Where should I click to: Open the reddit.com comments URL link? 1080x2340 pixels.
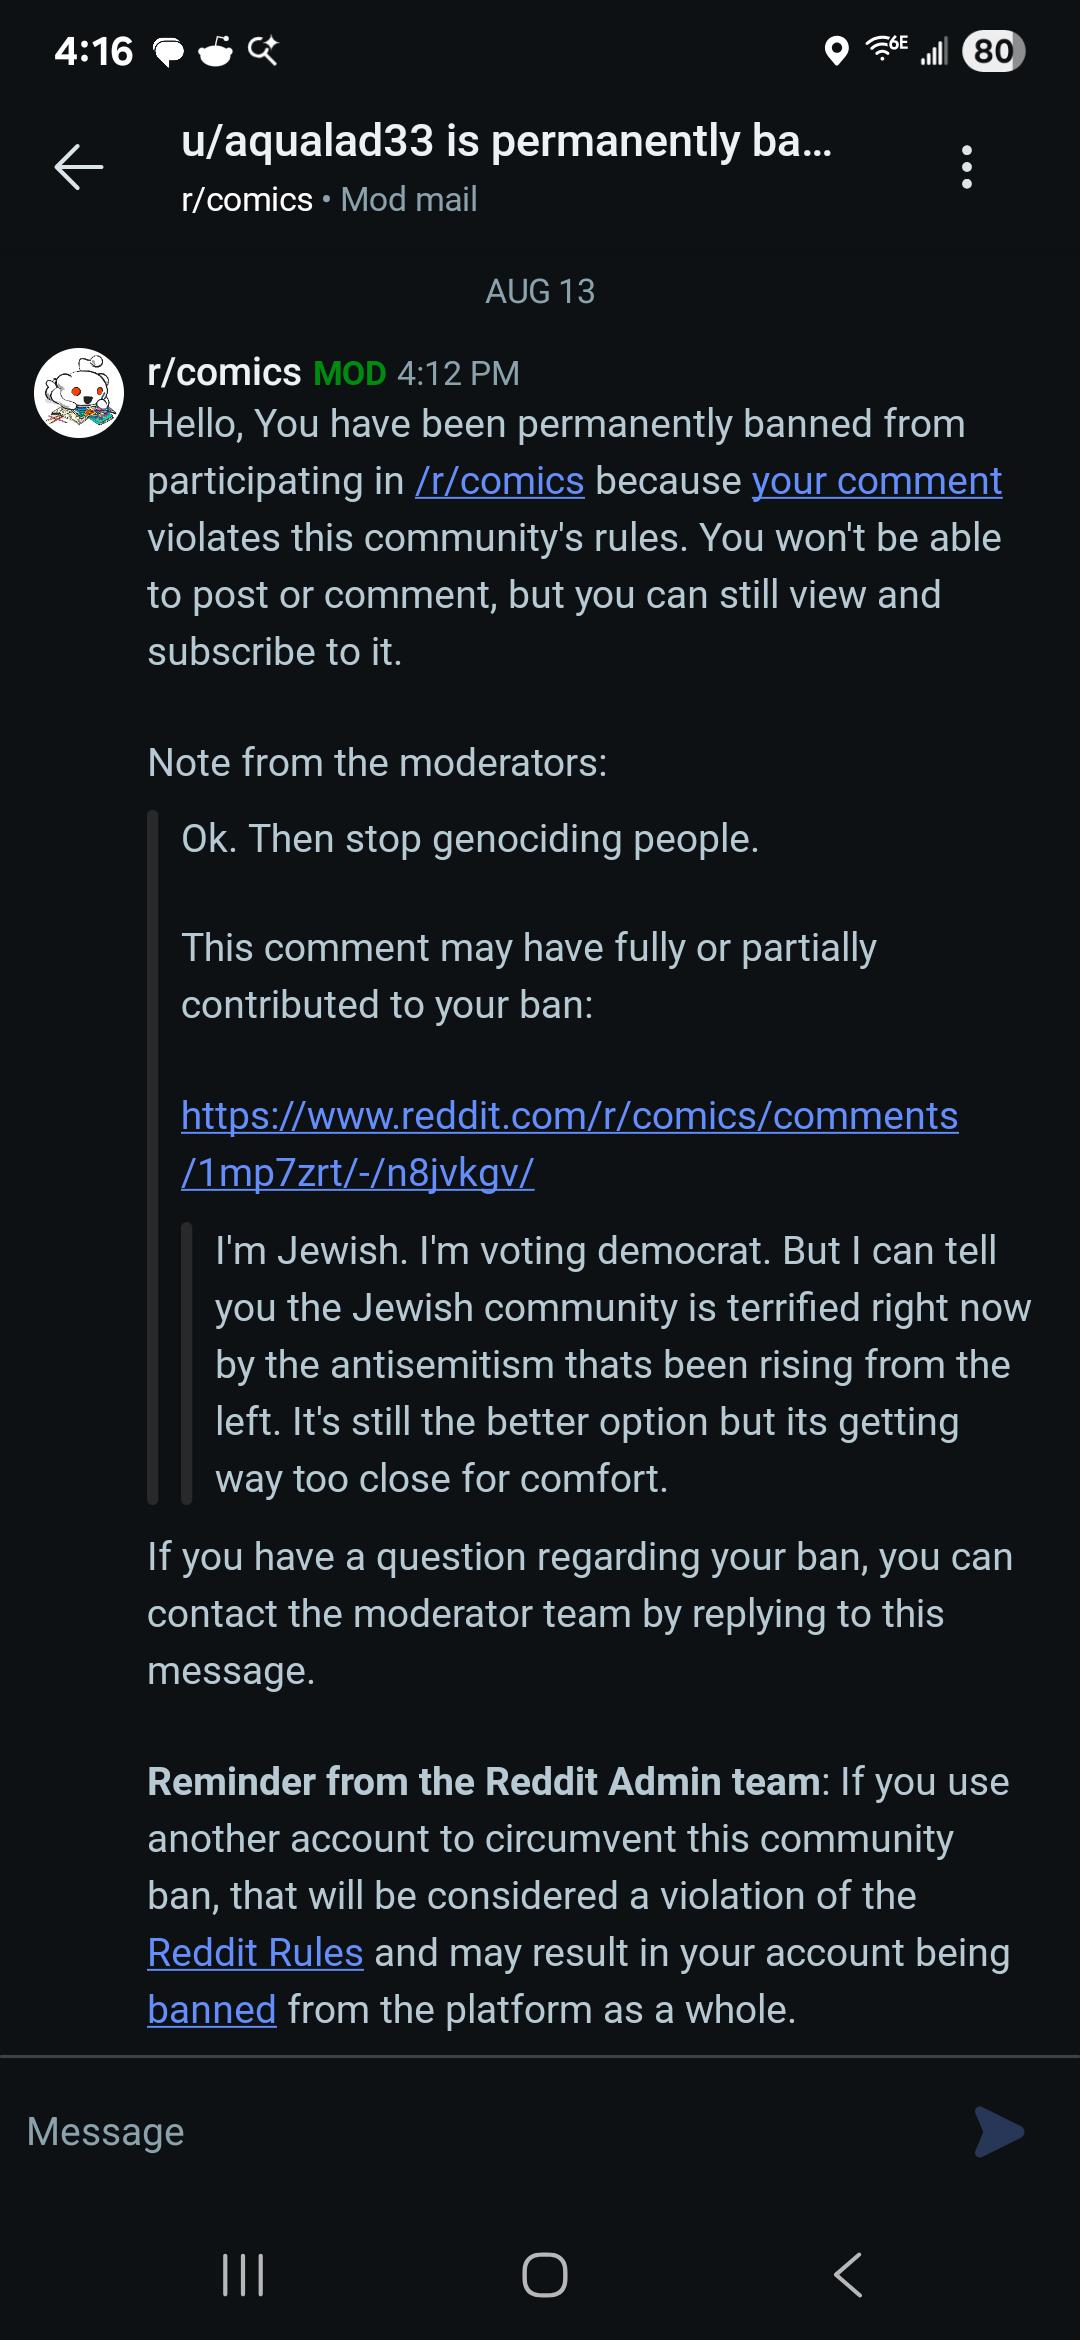click(570, 1143)
